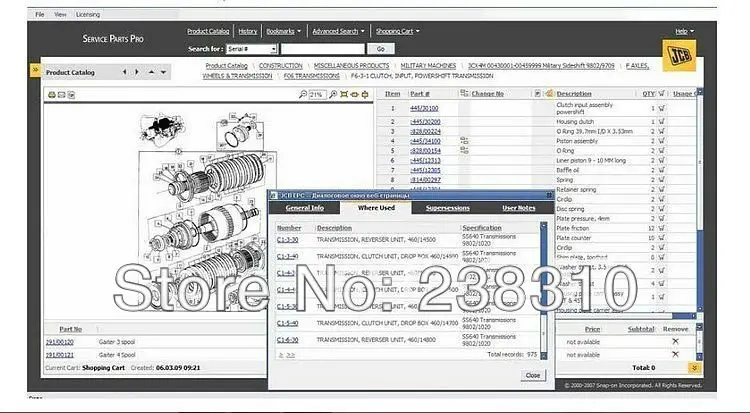Go back using the left arrow in Product Catalog
Screen dimensions: 750x413
pyautogui.click(x=124, y=72)
